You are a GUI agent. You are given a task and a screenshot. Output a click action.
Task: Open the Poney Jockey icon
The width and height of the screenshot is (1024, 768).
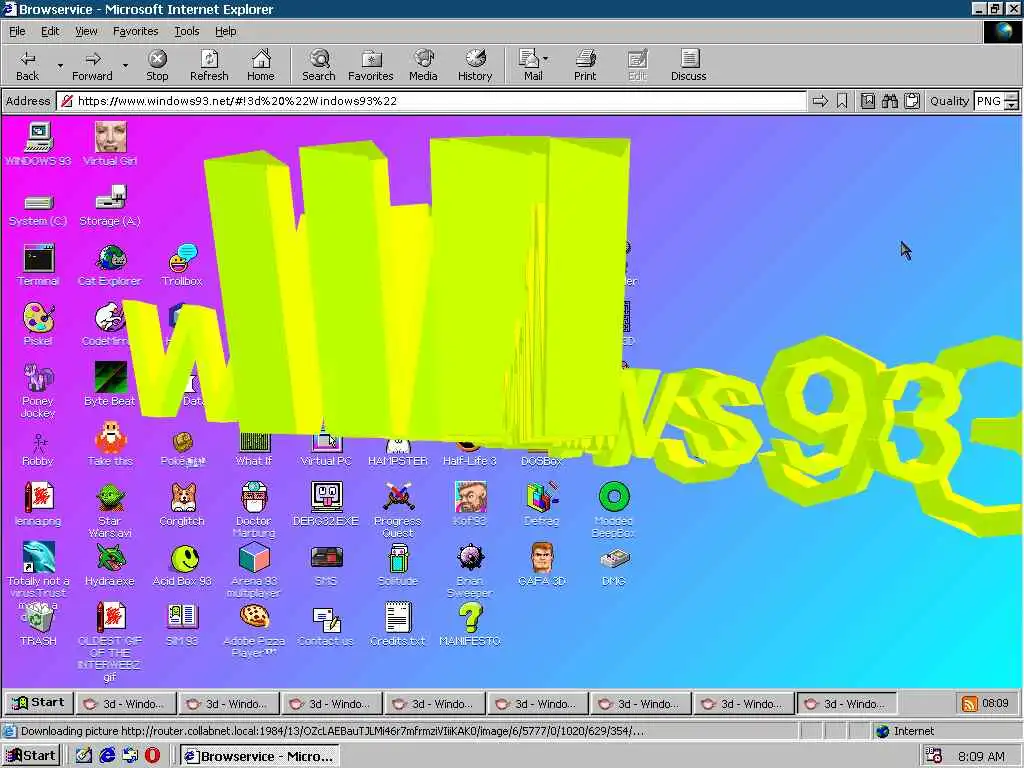pyautogui.click(x=38, y=391)
